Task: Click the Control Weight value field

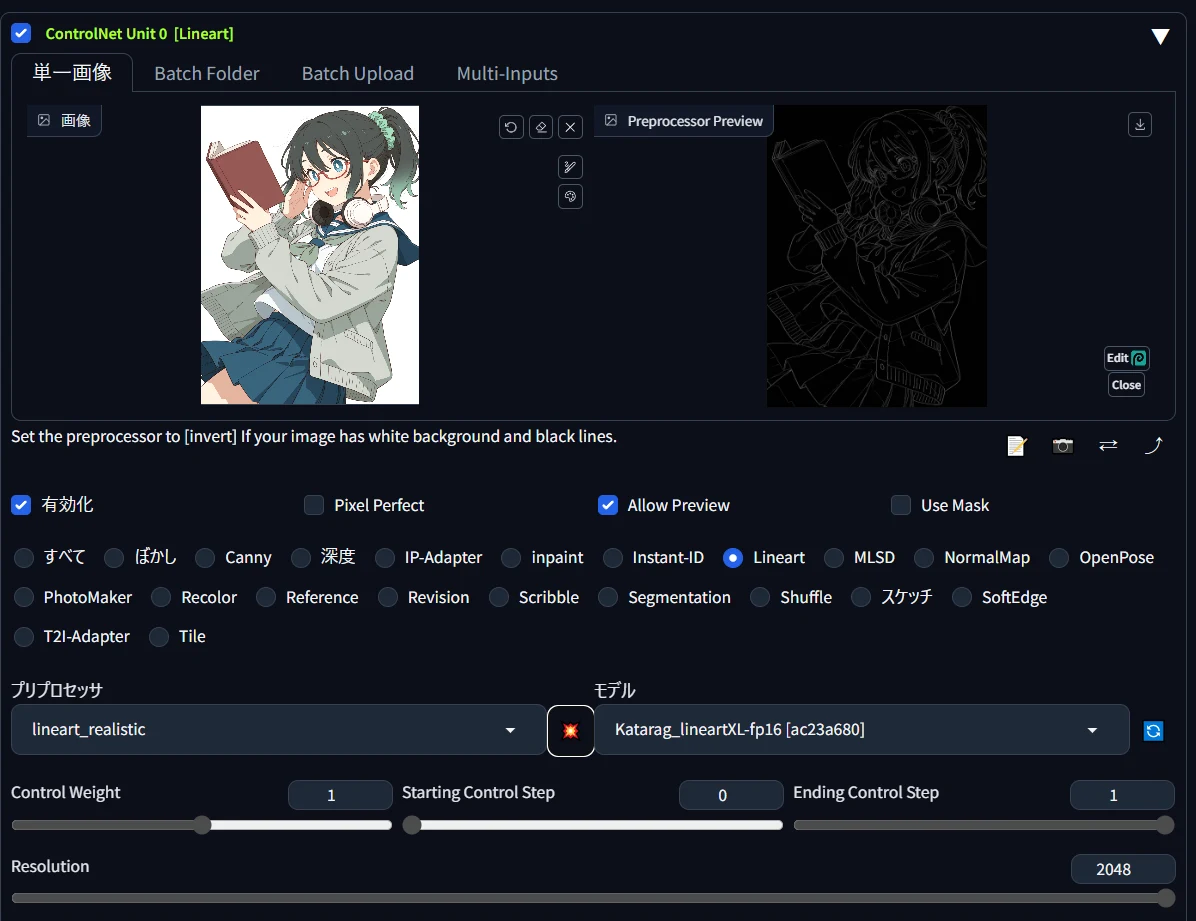Action: coord(340,795)
